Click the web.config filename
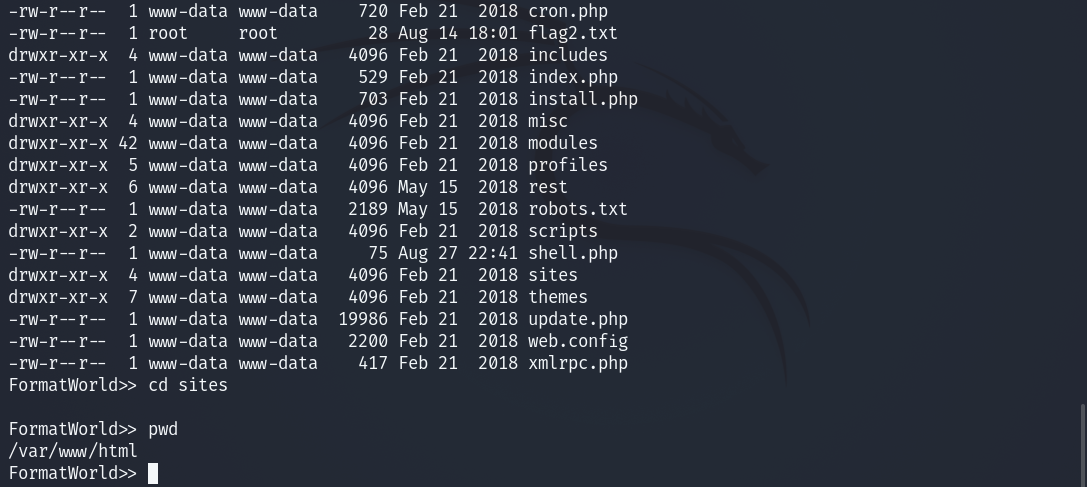The image size is (1087, 487). click(x=578, y=341)
